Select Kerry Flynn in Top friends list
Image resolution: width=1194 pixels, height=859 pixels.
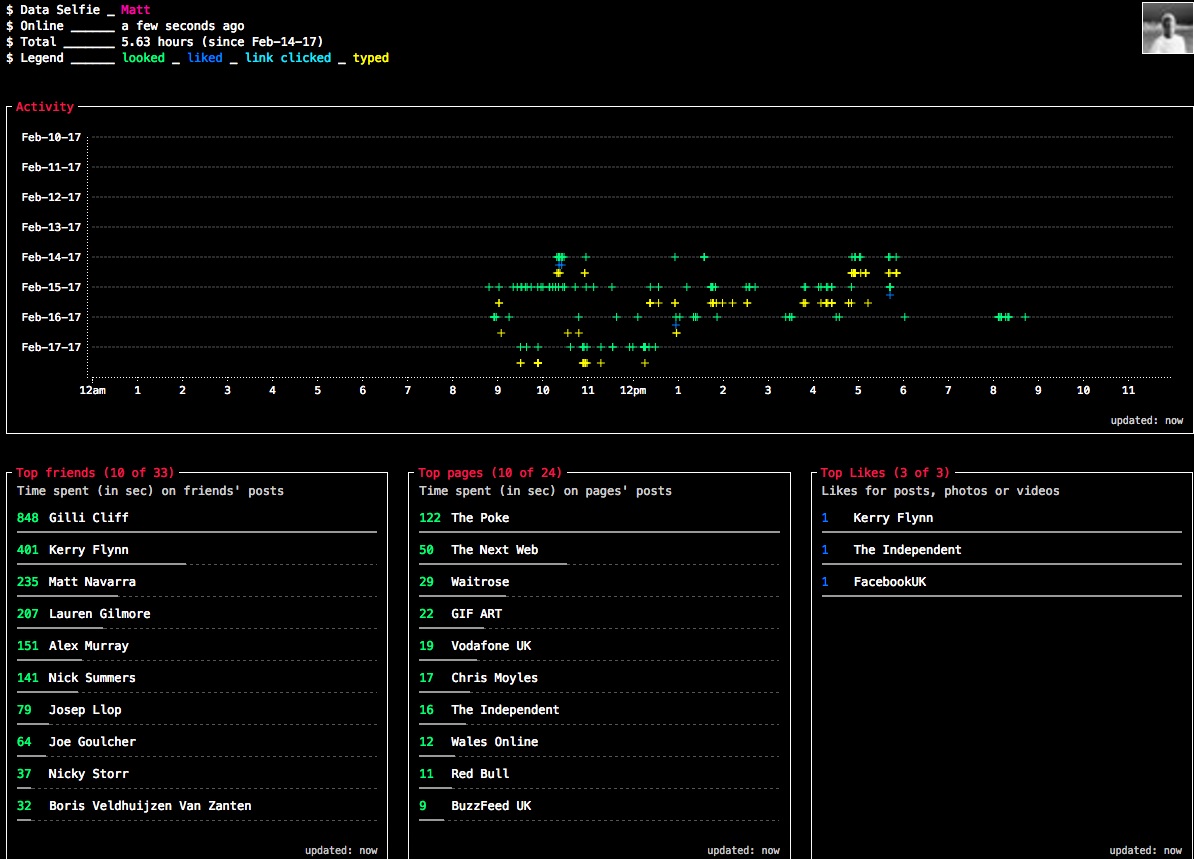pyautogui.click(x=88, y=550)
